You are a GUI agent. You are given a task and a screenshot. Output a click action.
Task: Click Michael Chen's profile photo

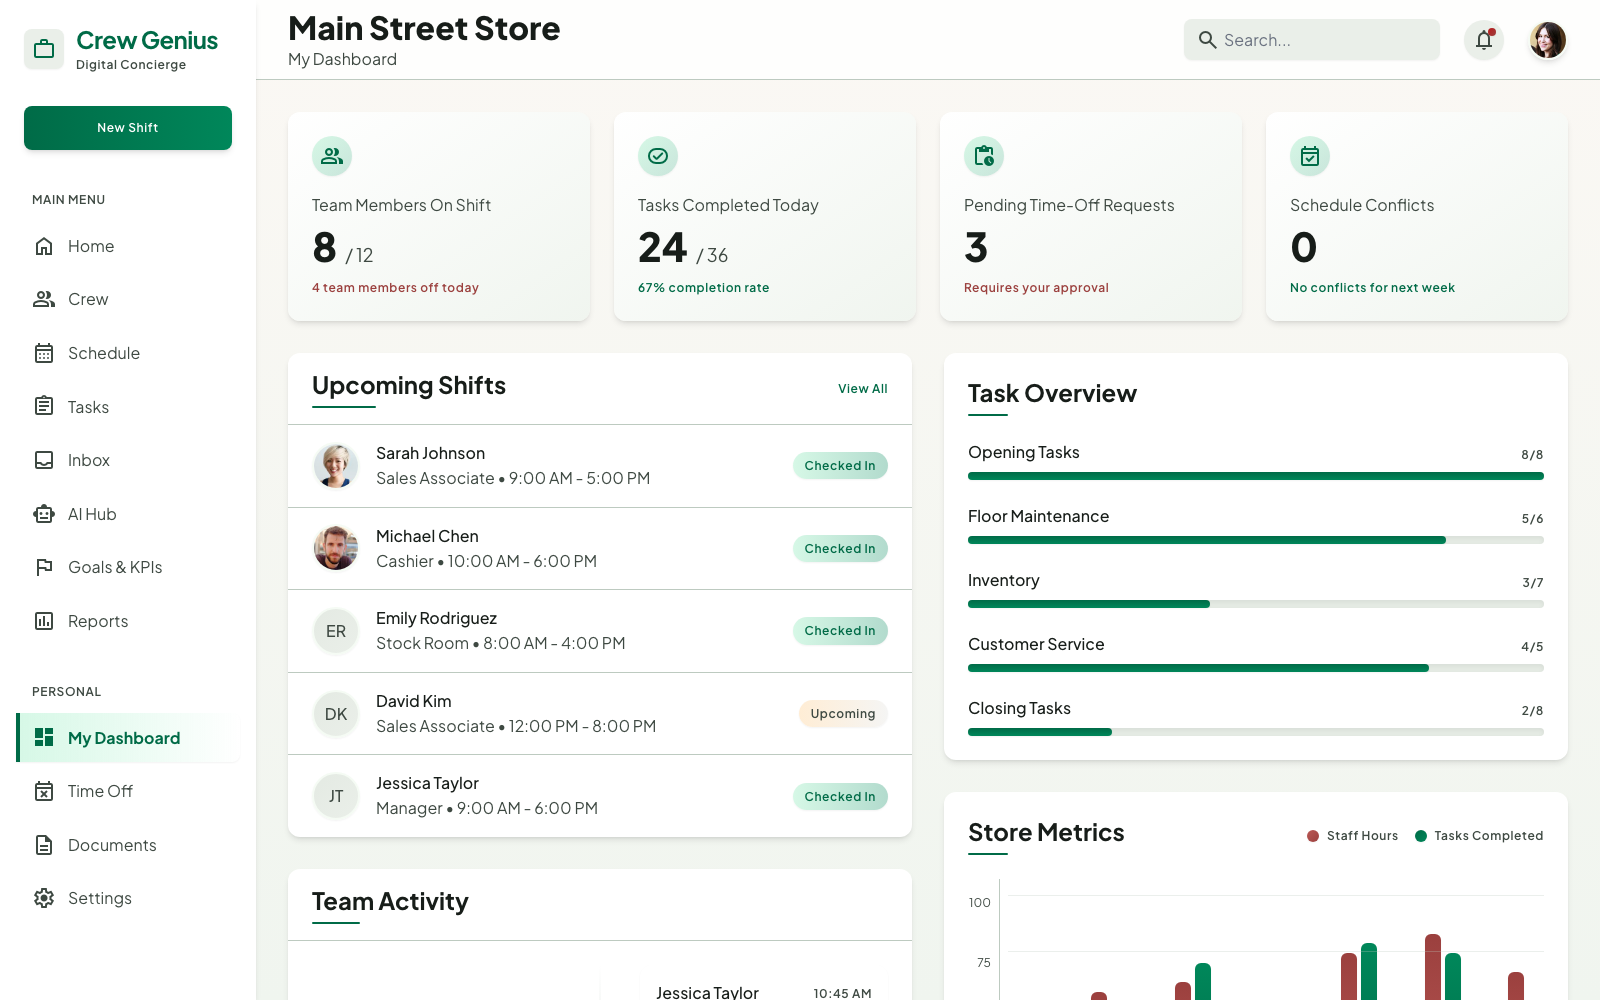point(336,548)
